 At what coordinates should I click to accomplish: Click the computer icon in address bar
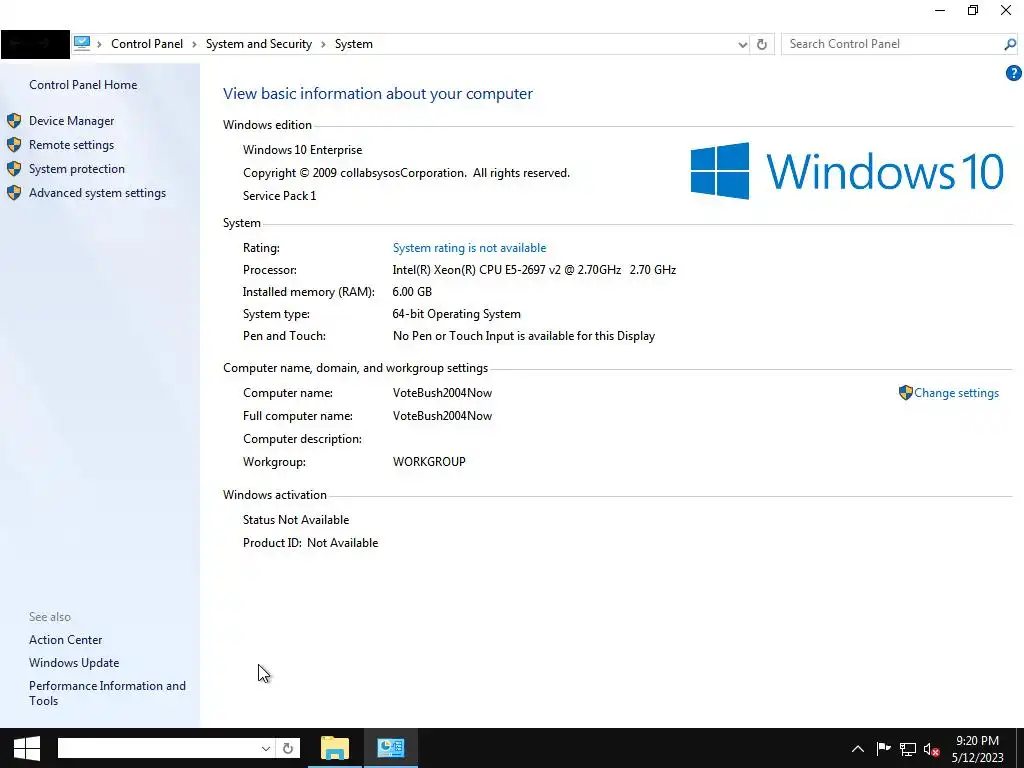click(82, 43)
